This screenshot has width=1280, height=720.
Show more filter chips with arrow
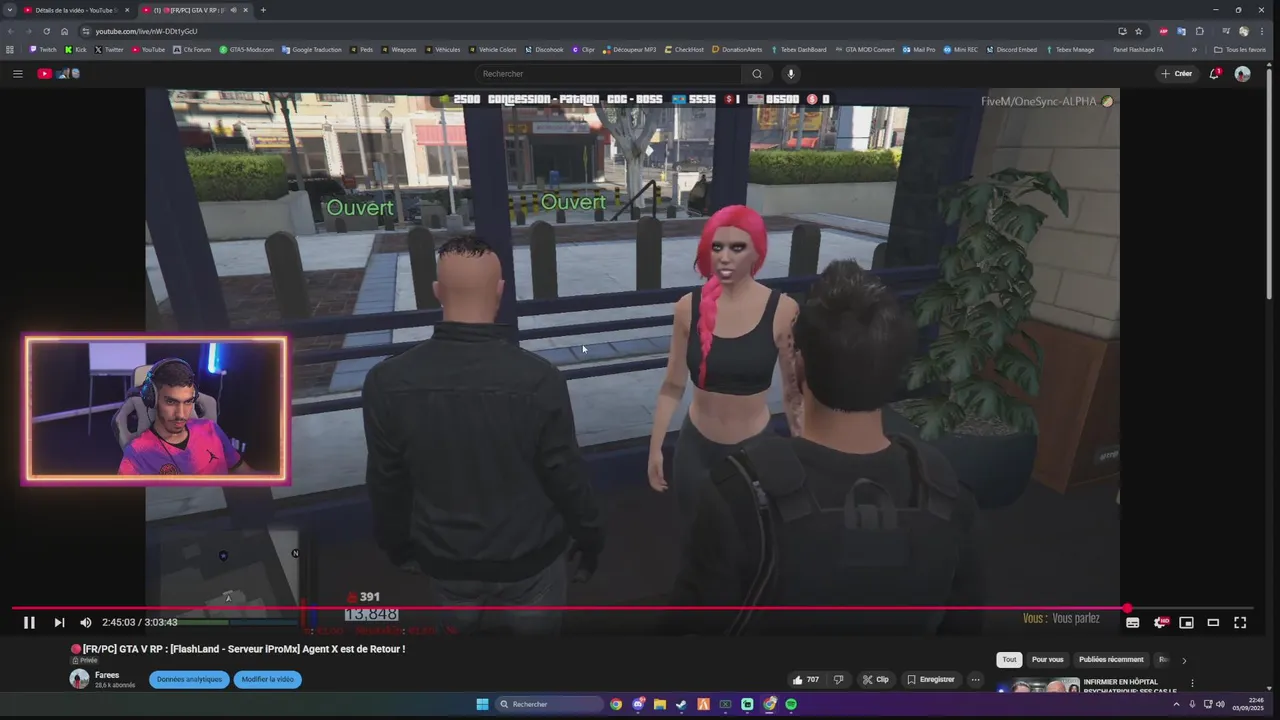(1184, 660)
